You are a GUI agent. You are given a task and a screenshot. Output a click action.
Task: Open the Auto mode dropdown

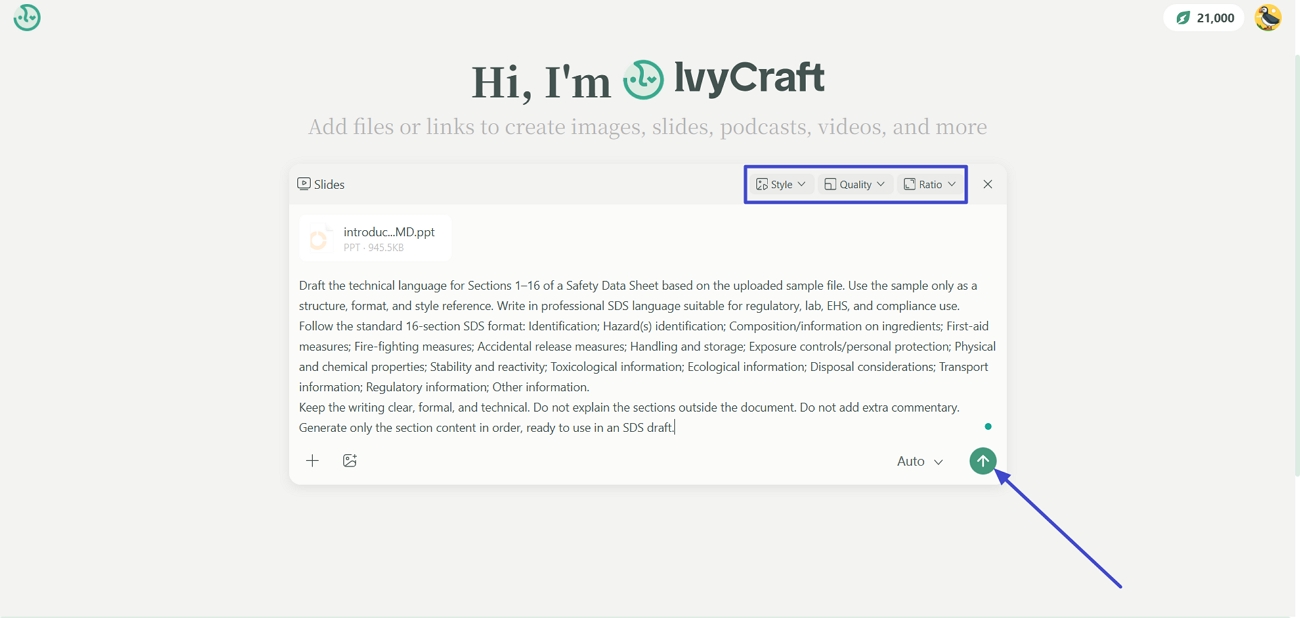tap(920, 461)
